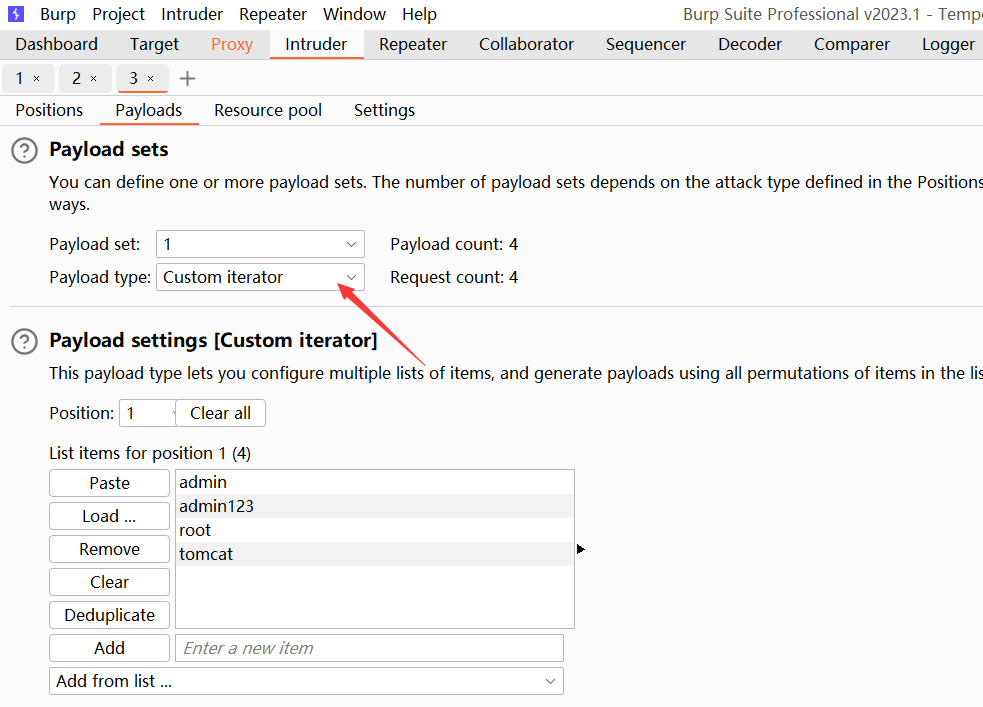Switch to the Logger tab
The image size is (983, 707).
[x=949, y=45]
